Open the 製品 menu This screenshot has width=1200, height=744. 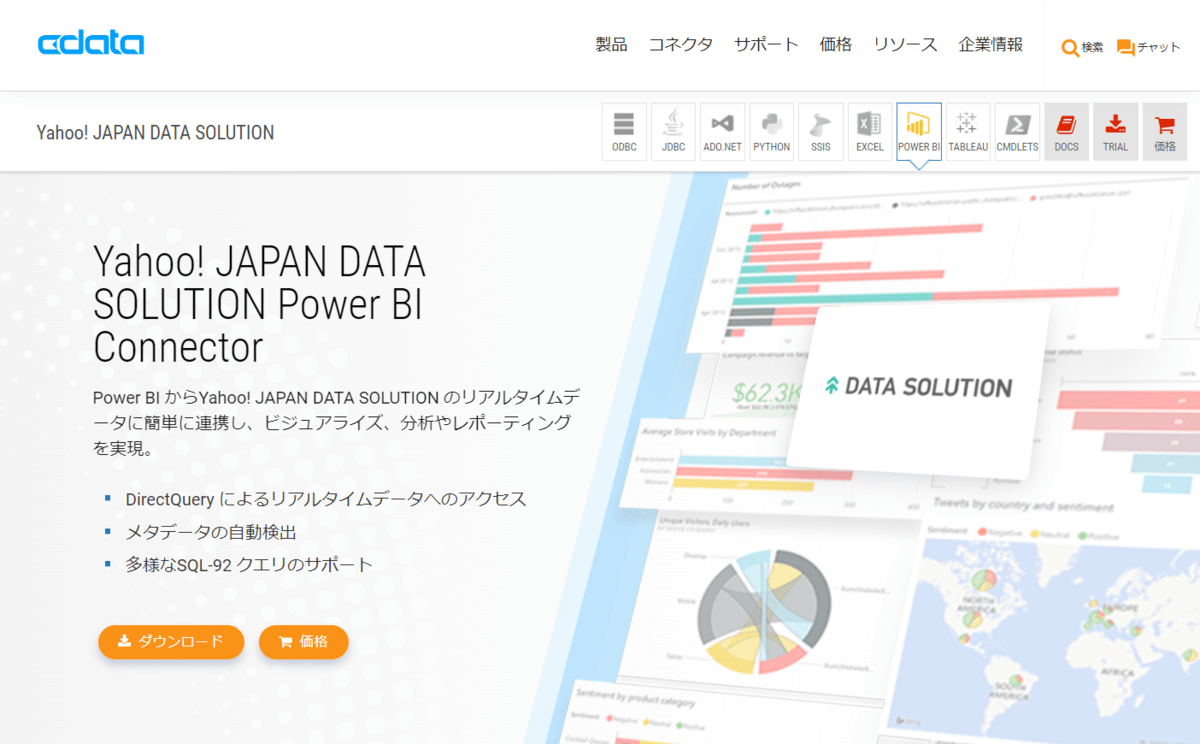click(x=611, y=44)
